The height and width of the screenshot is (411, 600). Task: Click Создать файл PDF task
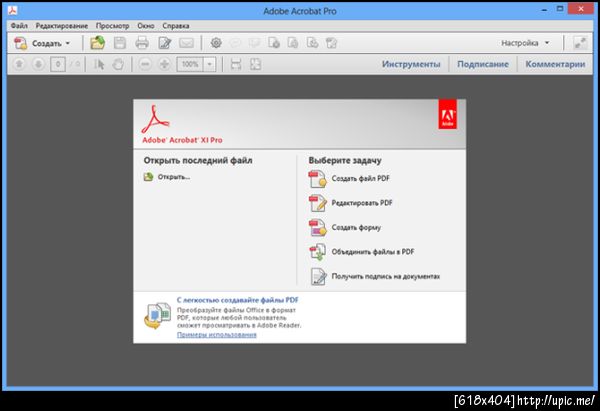pyautogui.click(x=360, y=178)
